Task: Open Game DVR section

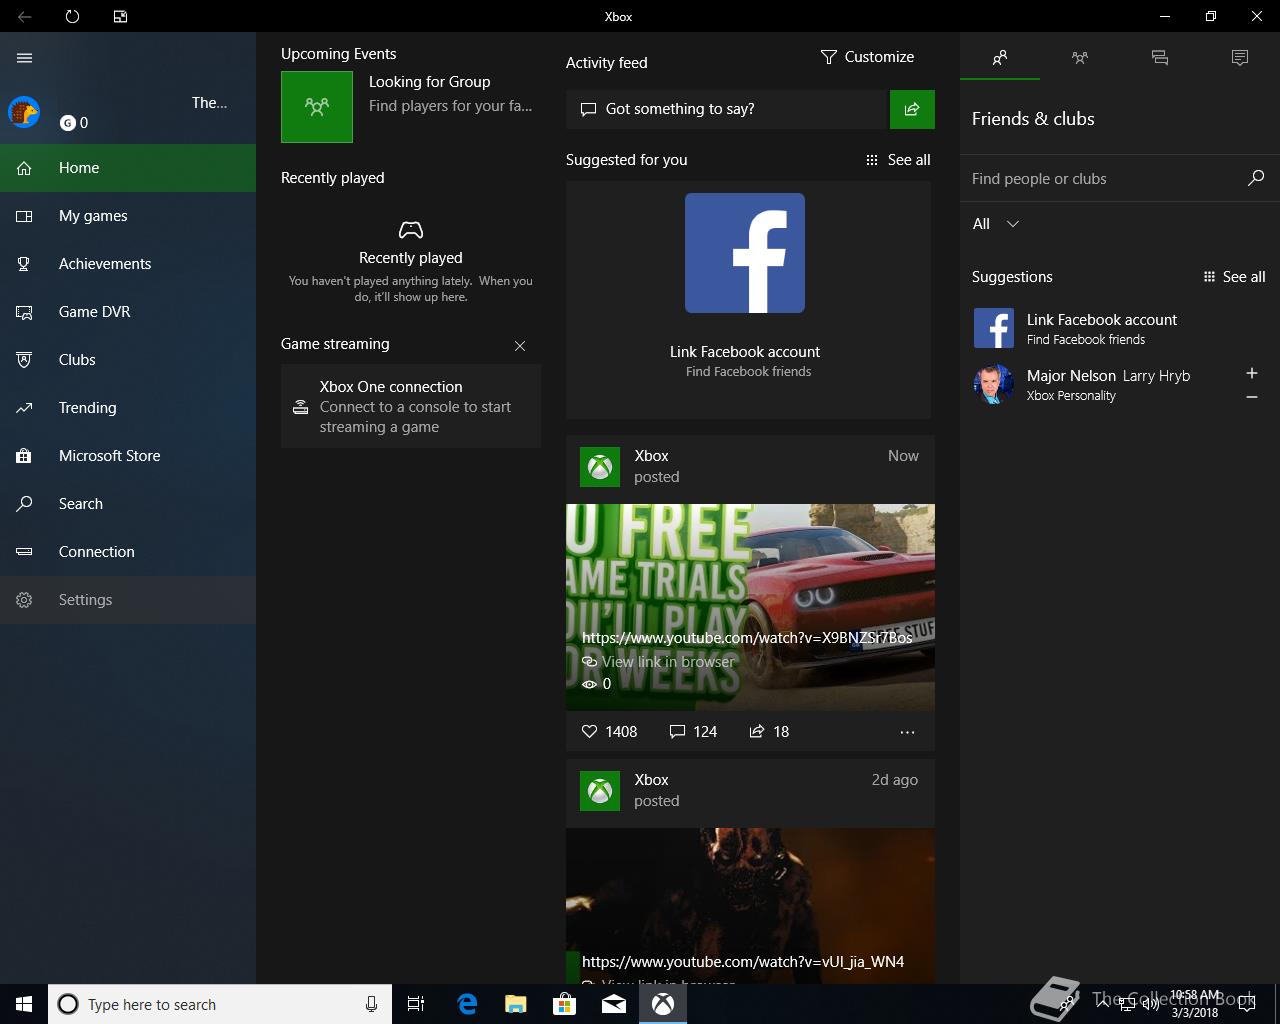Action: 128,312
